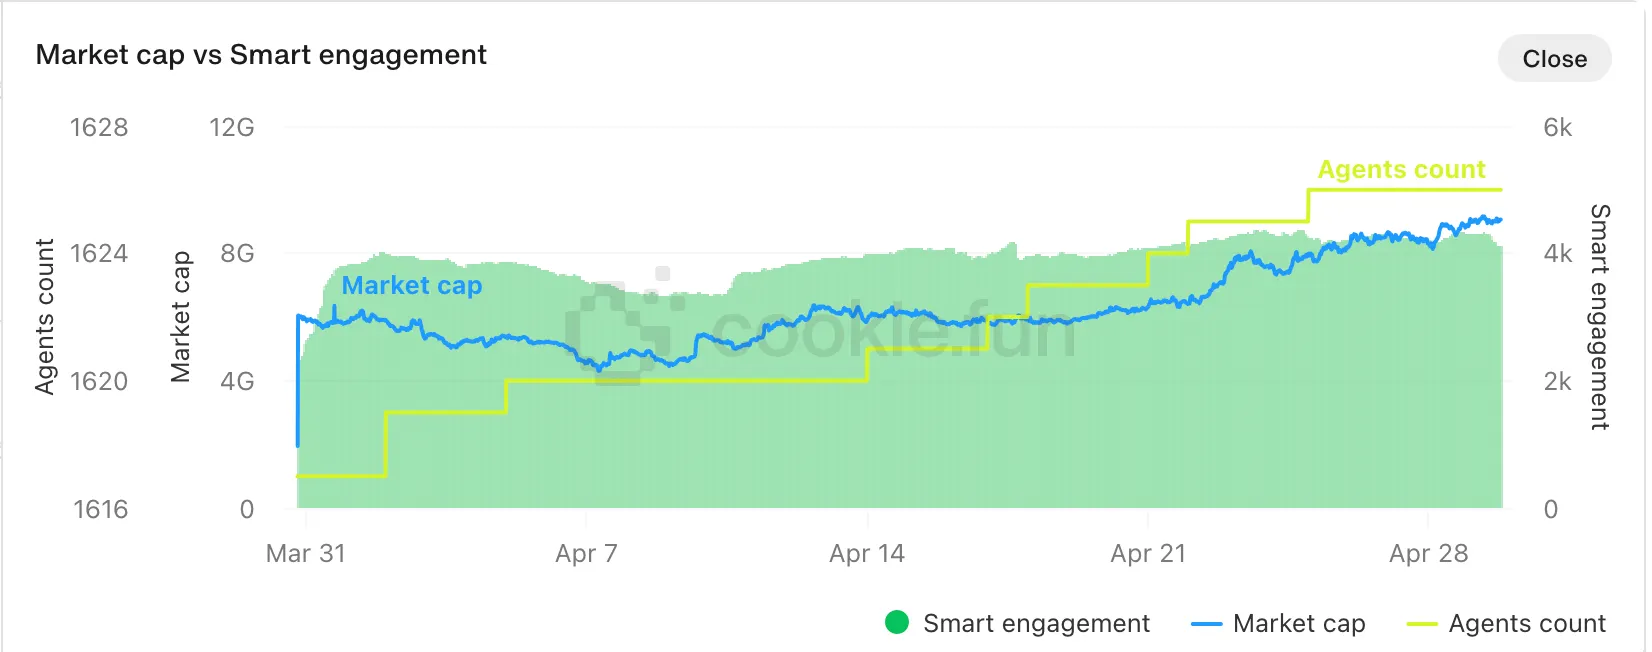Click the green Smart engagement legend dot
This screenshot has width=1652, height=652.
pos(897,623)
